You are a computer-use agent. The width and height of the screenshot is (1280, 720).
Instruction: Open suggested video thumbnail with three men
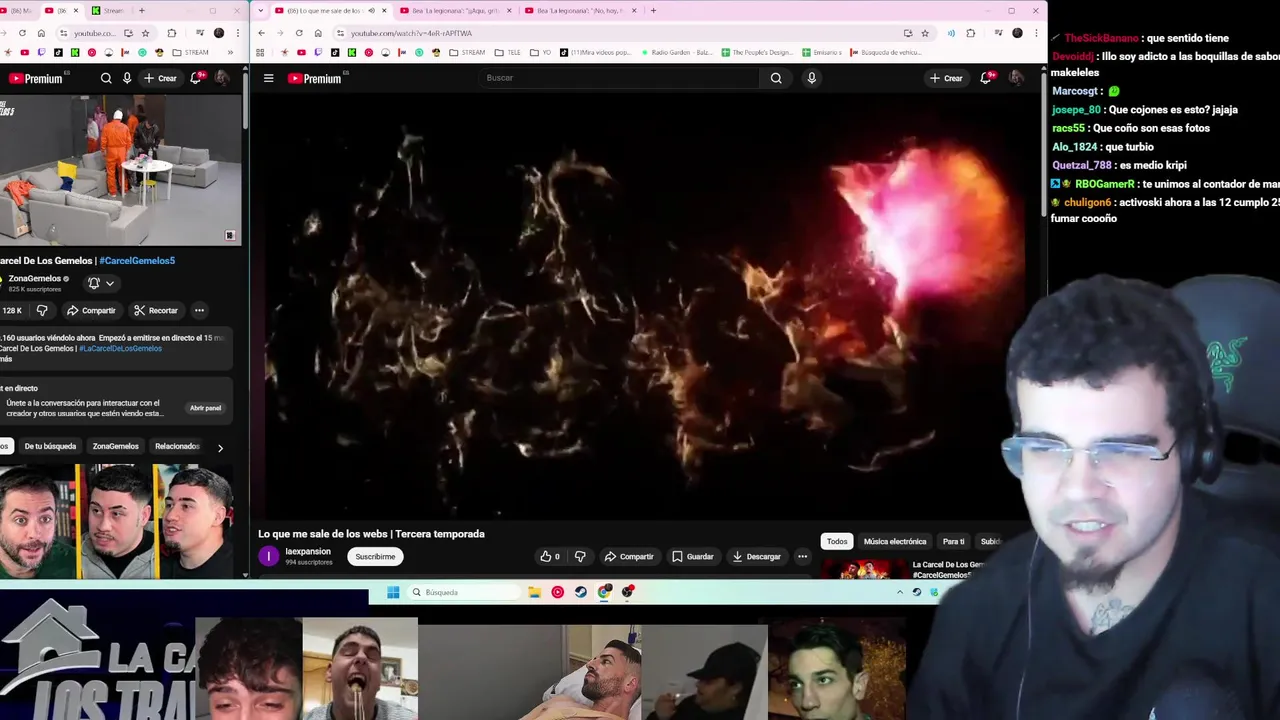(117, 521)
